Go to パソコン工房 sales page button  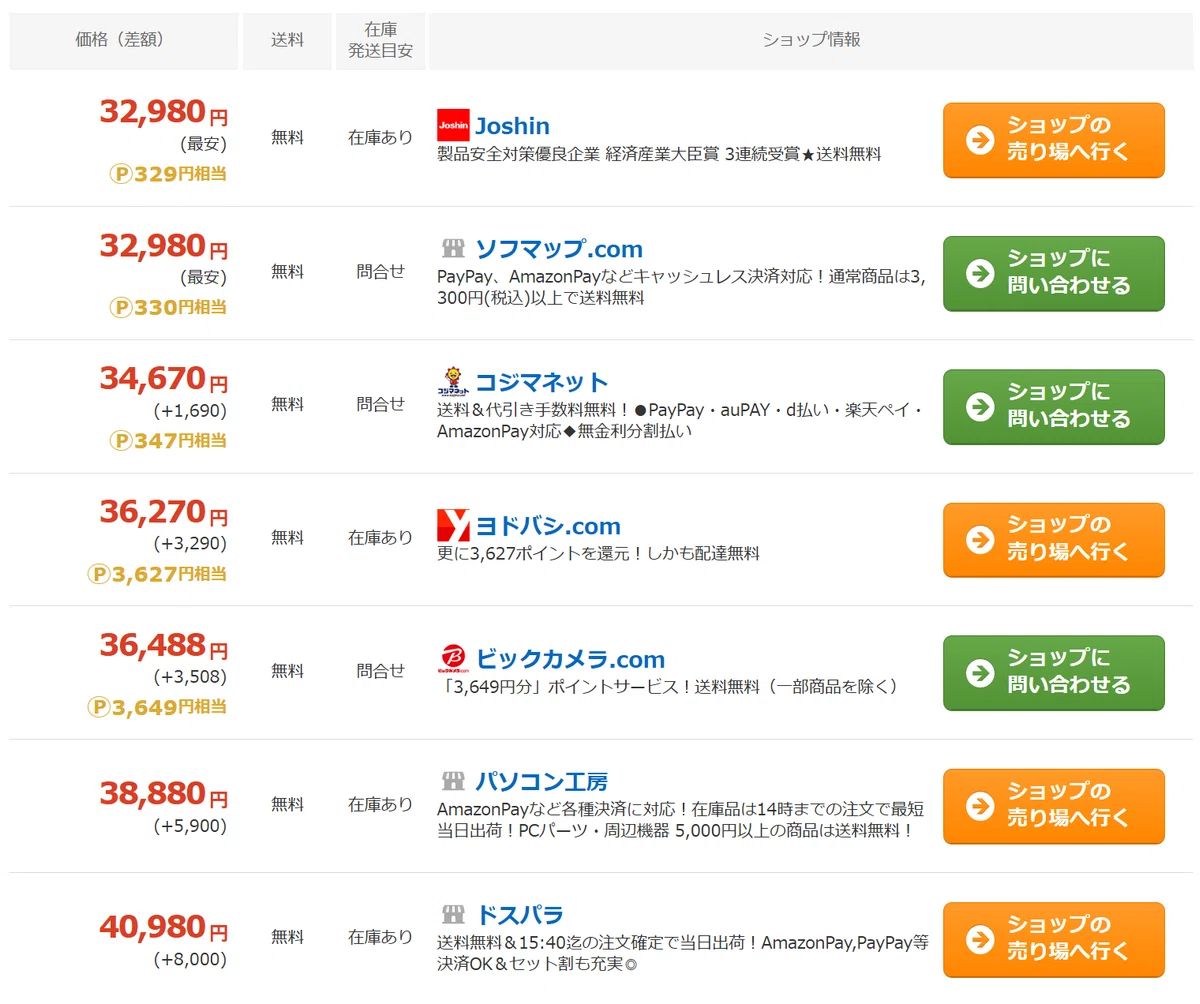click(1054, 806)
